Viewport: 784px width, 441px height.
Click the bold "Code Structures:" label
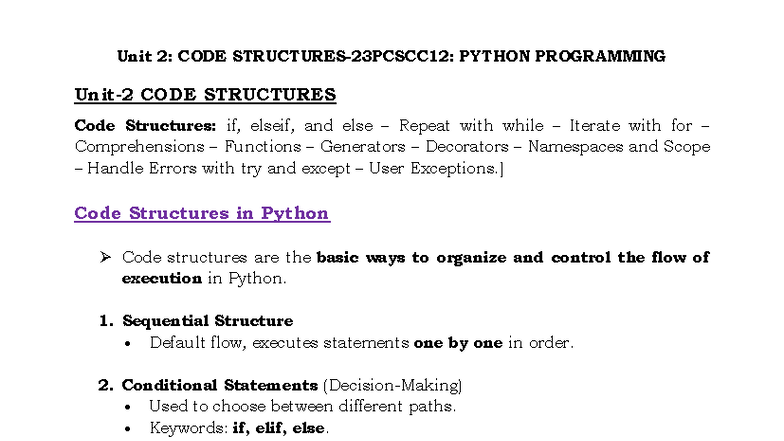coord(144,126)
